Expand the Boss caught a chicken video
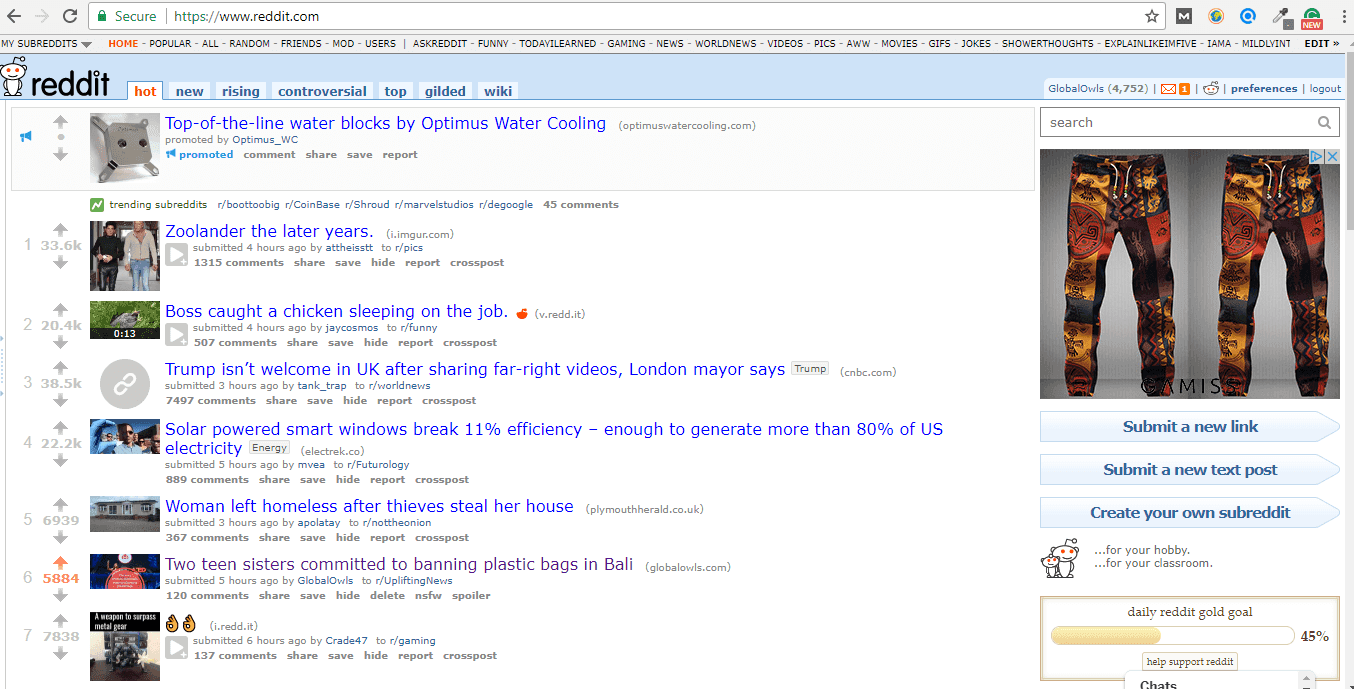Viewport: 1354px width, 689px height. point(177,334)
